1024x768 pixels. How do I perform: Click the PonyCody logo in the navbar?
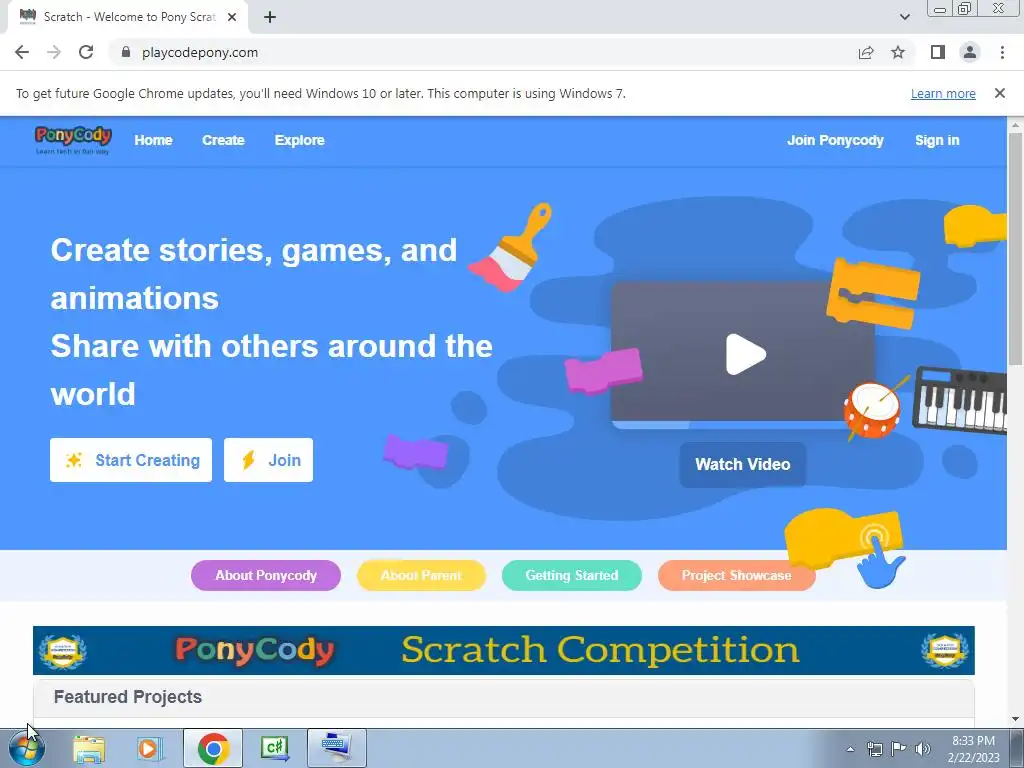click(73, 140)
